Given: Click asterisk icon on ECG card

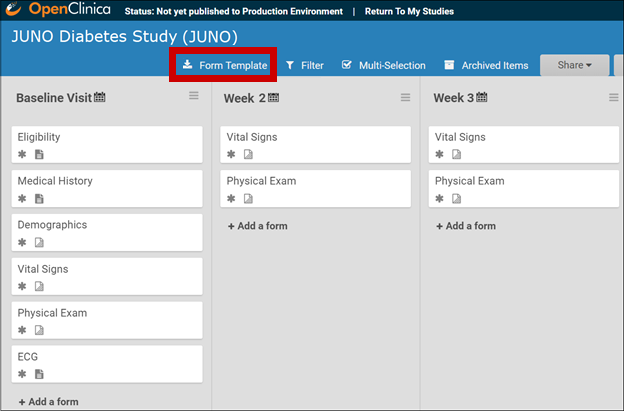Looking at the screenshot, I should [22, 374].
